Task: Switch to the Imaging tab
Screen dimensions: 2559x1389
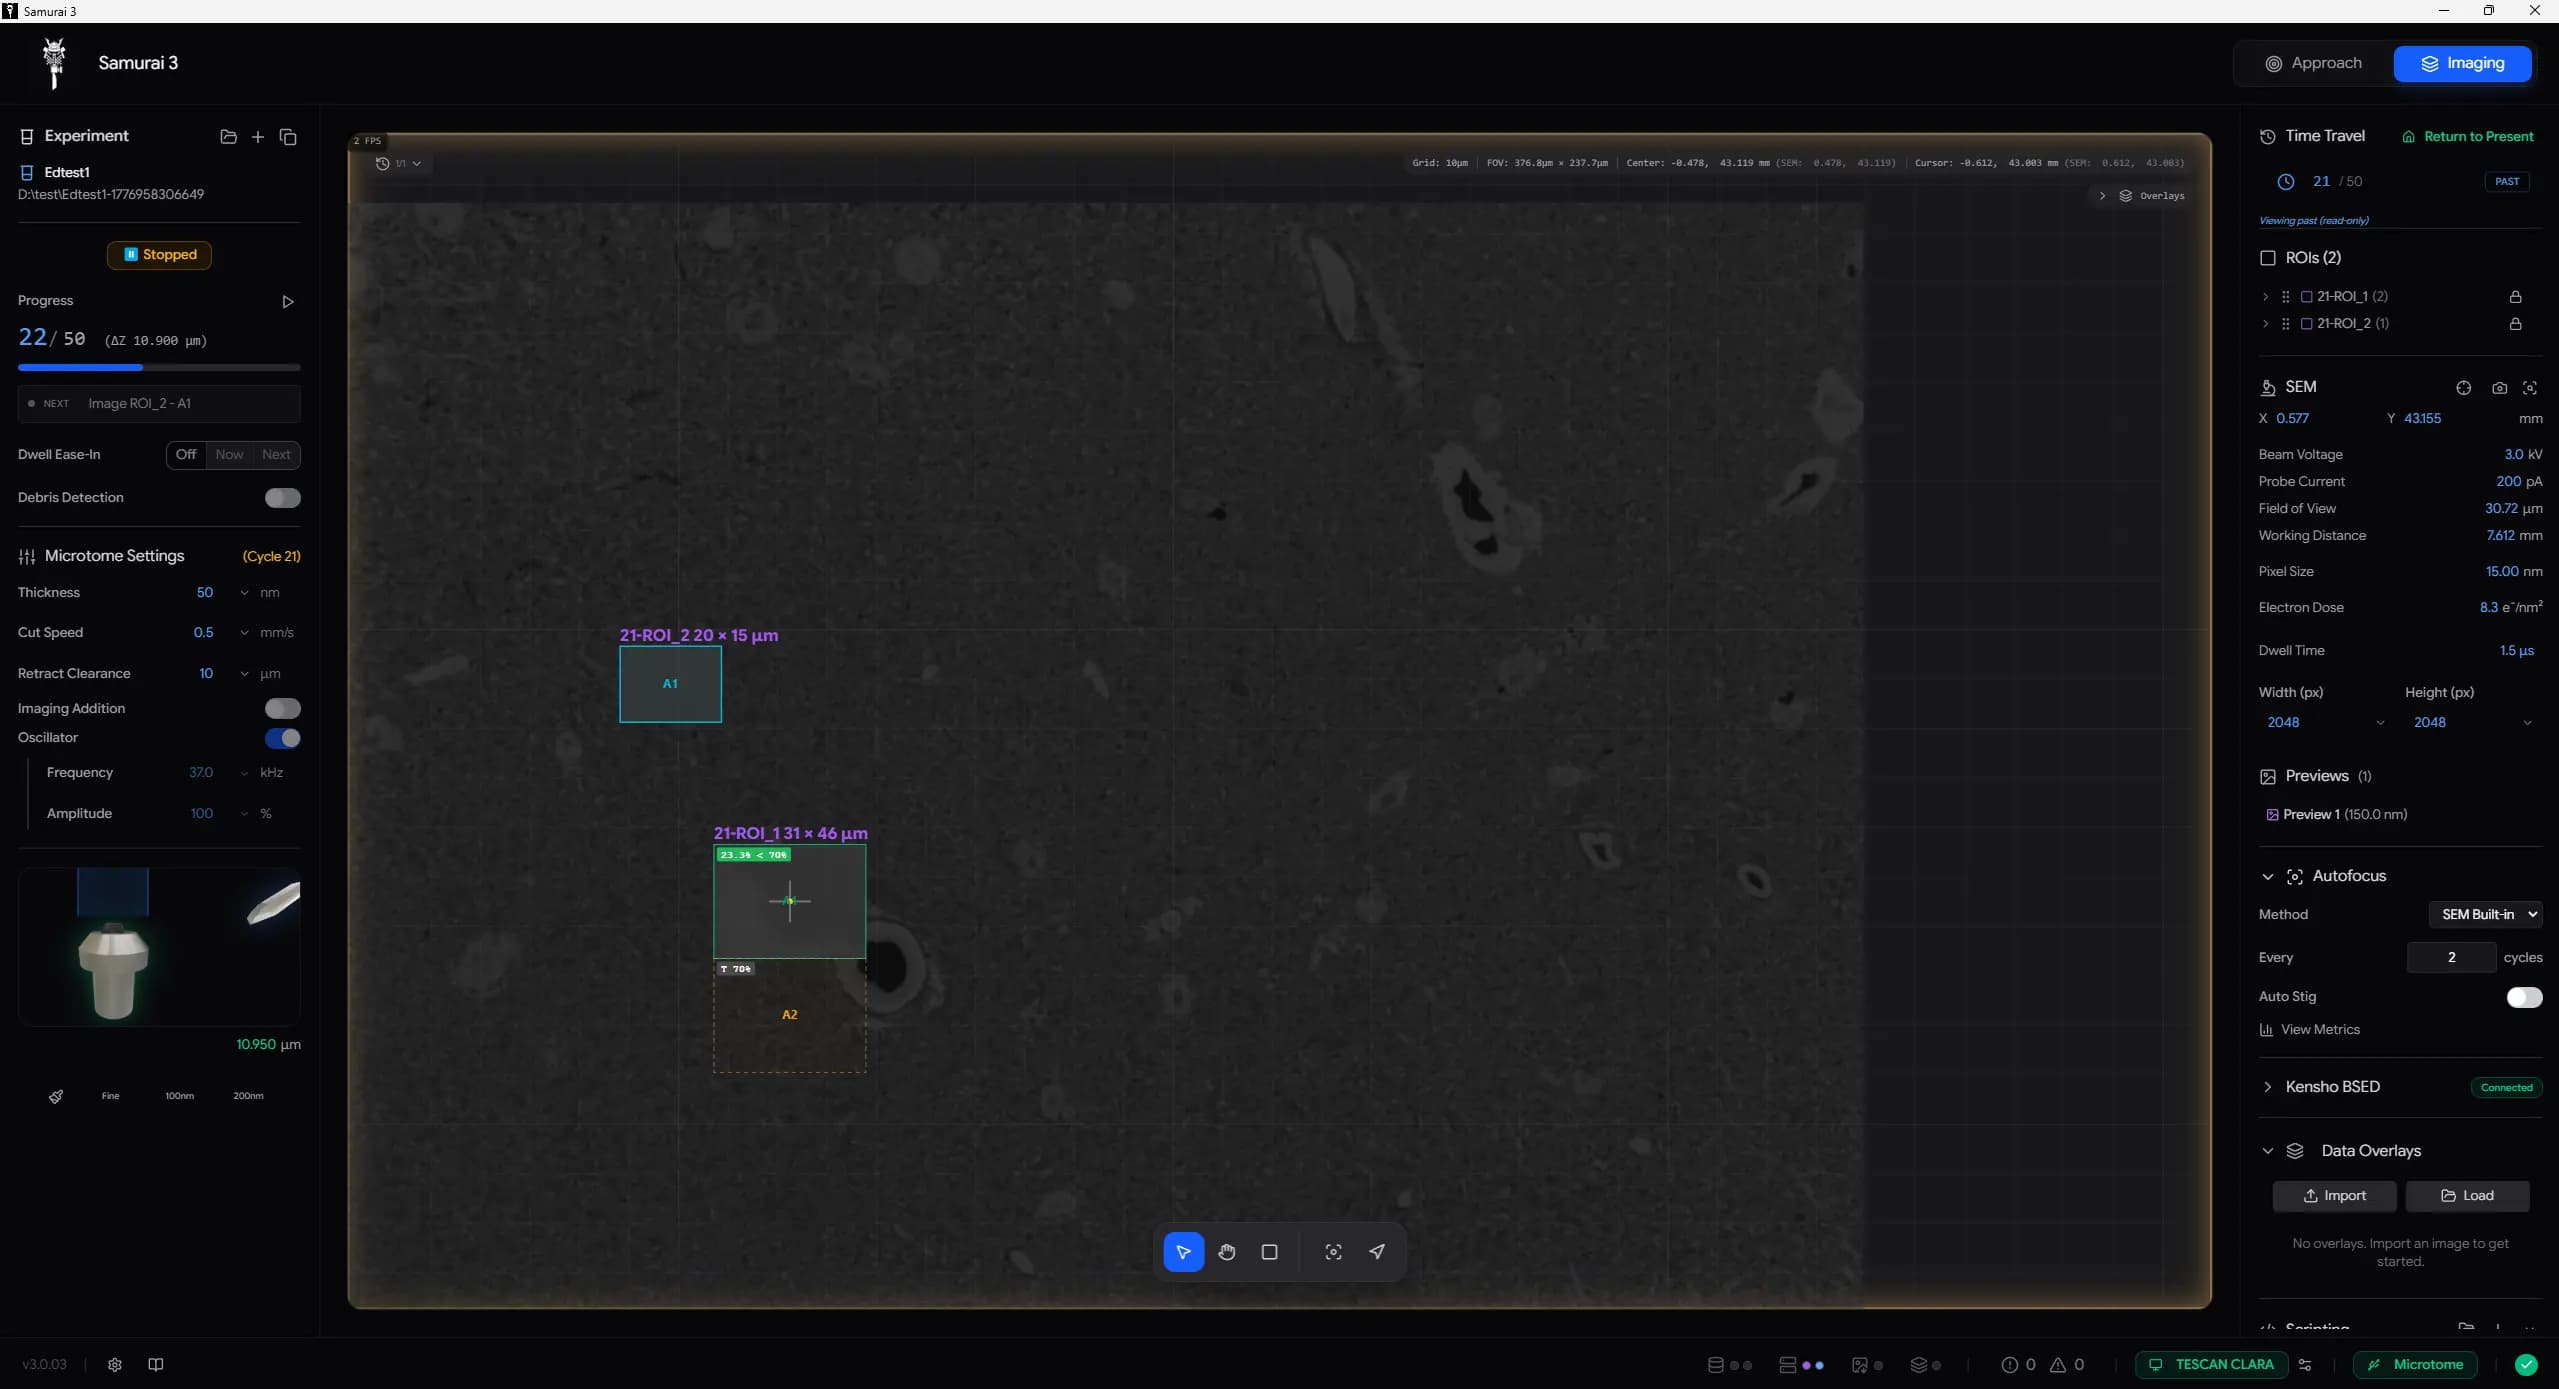Action: (x=2462, y=63)
